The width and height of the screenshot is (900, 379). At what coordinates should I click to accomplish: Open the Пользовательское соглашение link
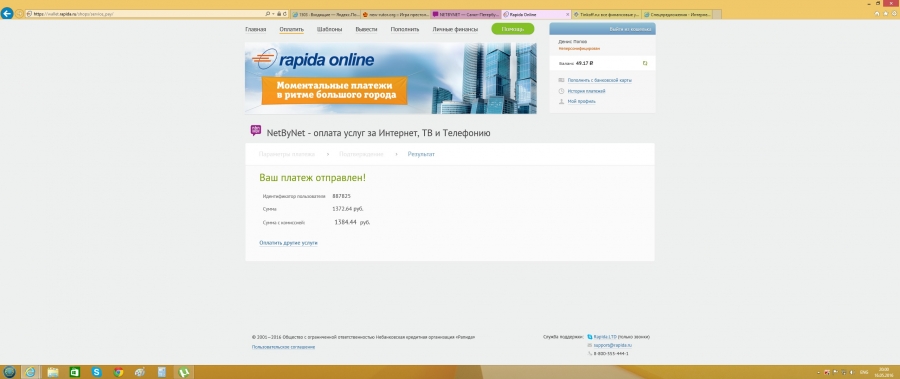(284, 347)
